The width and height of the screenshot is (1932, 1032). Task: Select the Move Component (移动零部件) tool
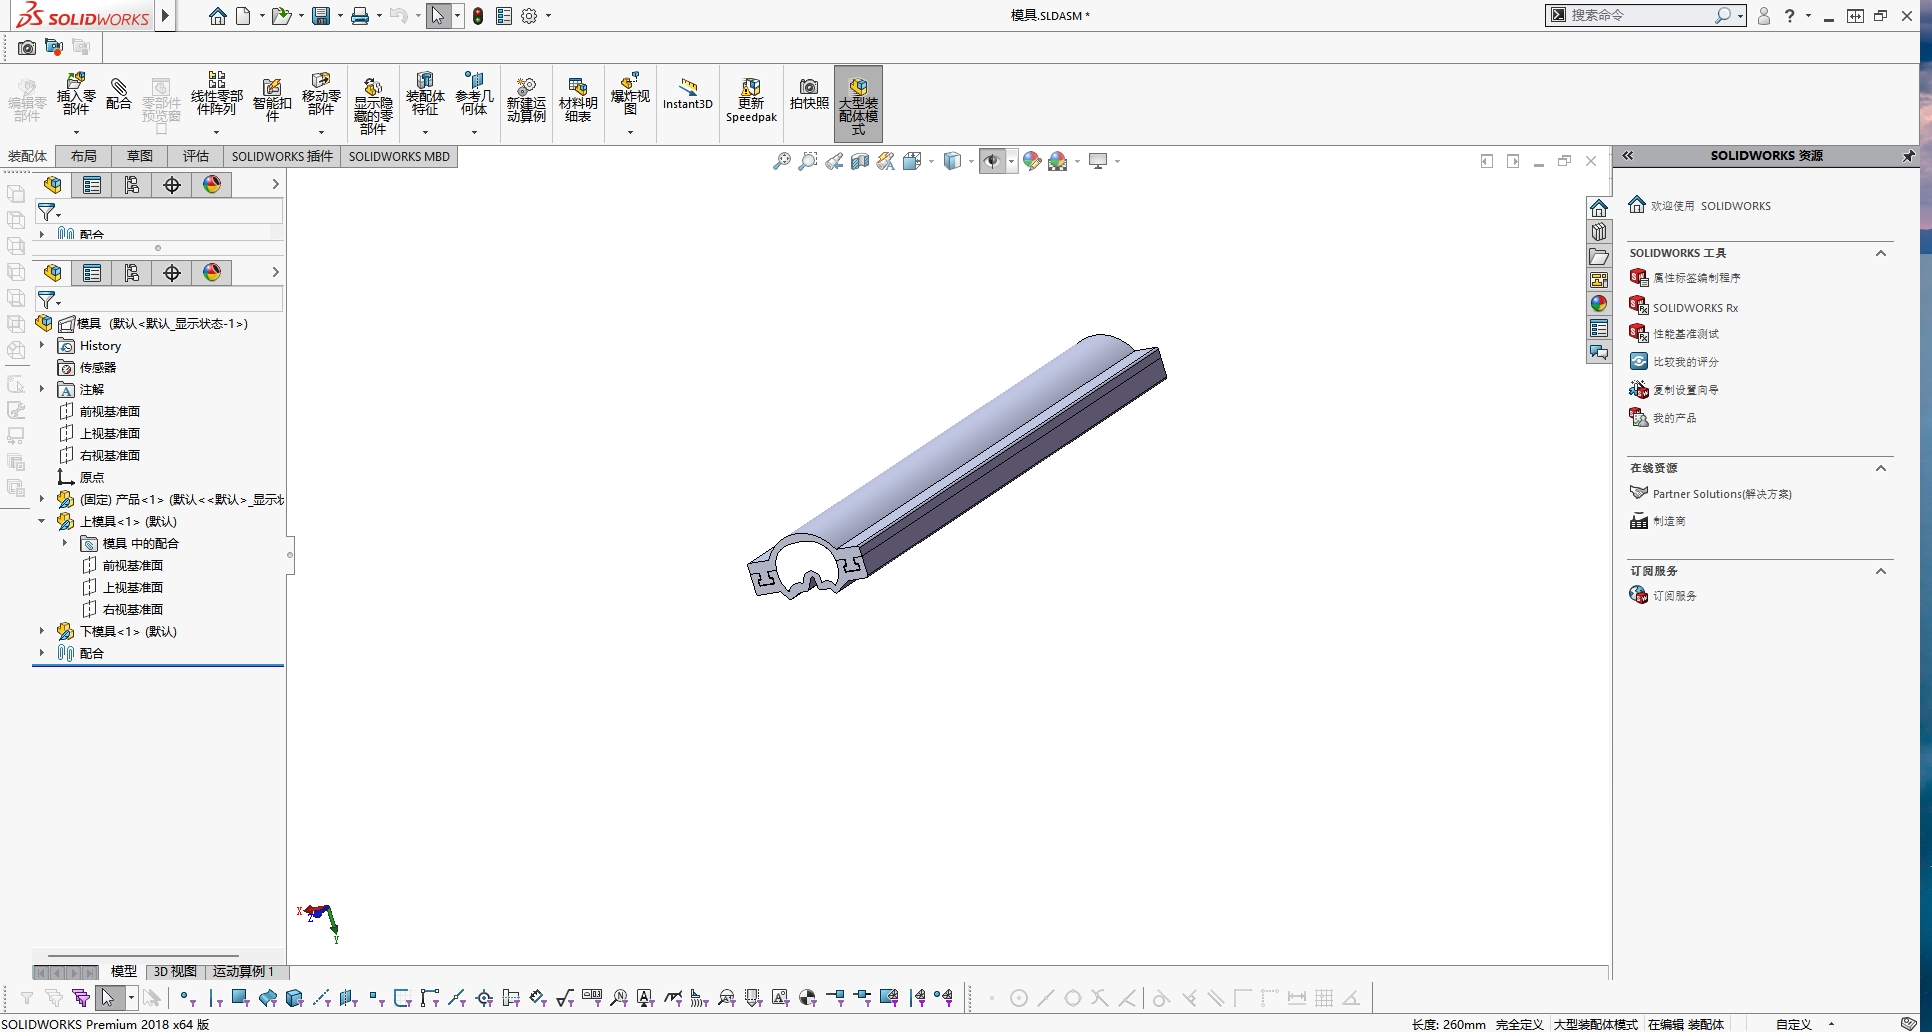[321, 94]
